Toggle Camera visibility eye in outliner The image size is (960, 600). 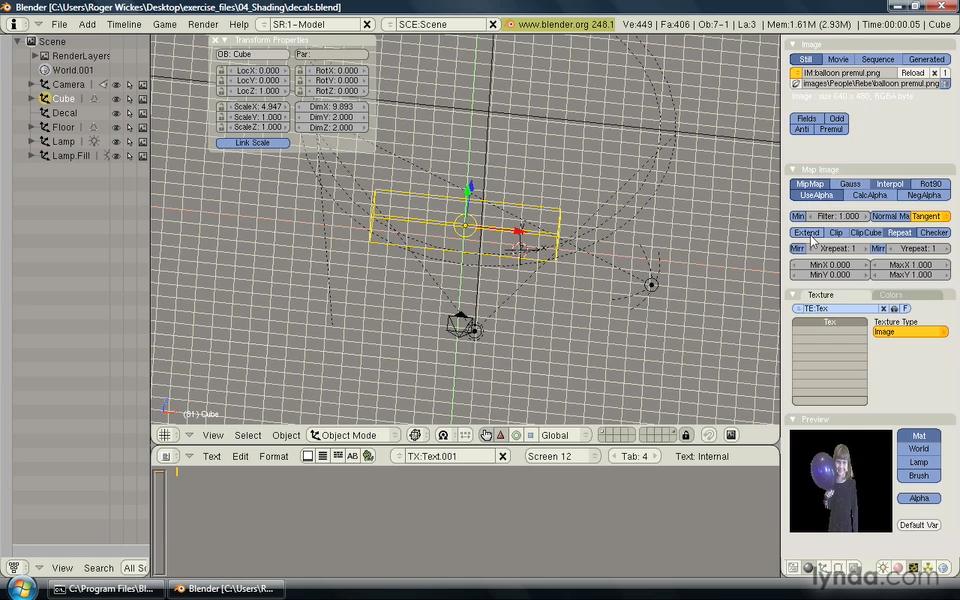[116, 84]
